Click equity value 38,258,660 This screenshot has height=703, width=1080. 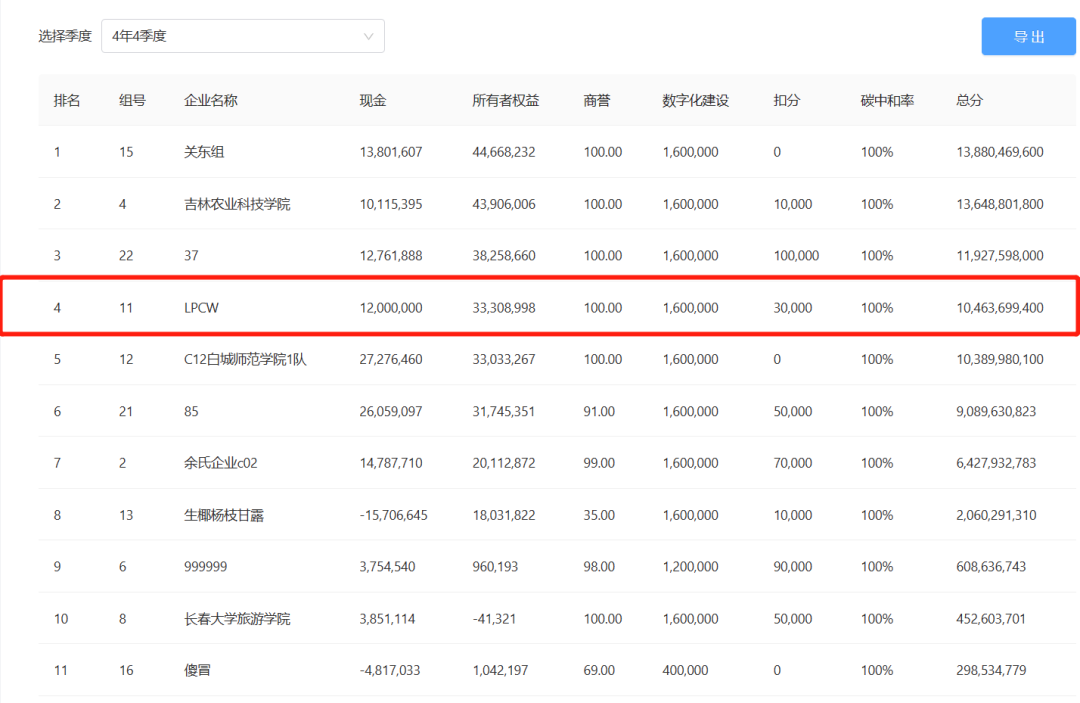click(503, 255)
